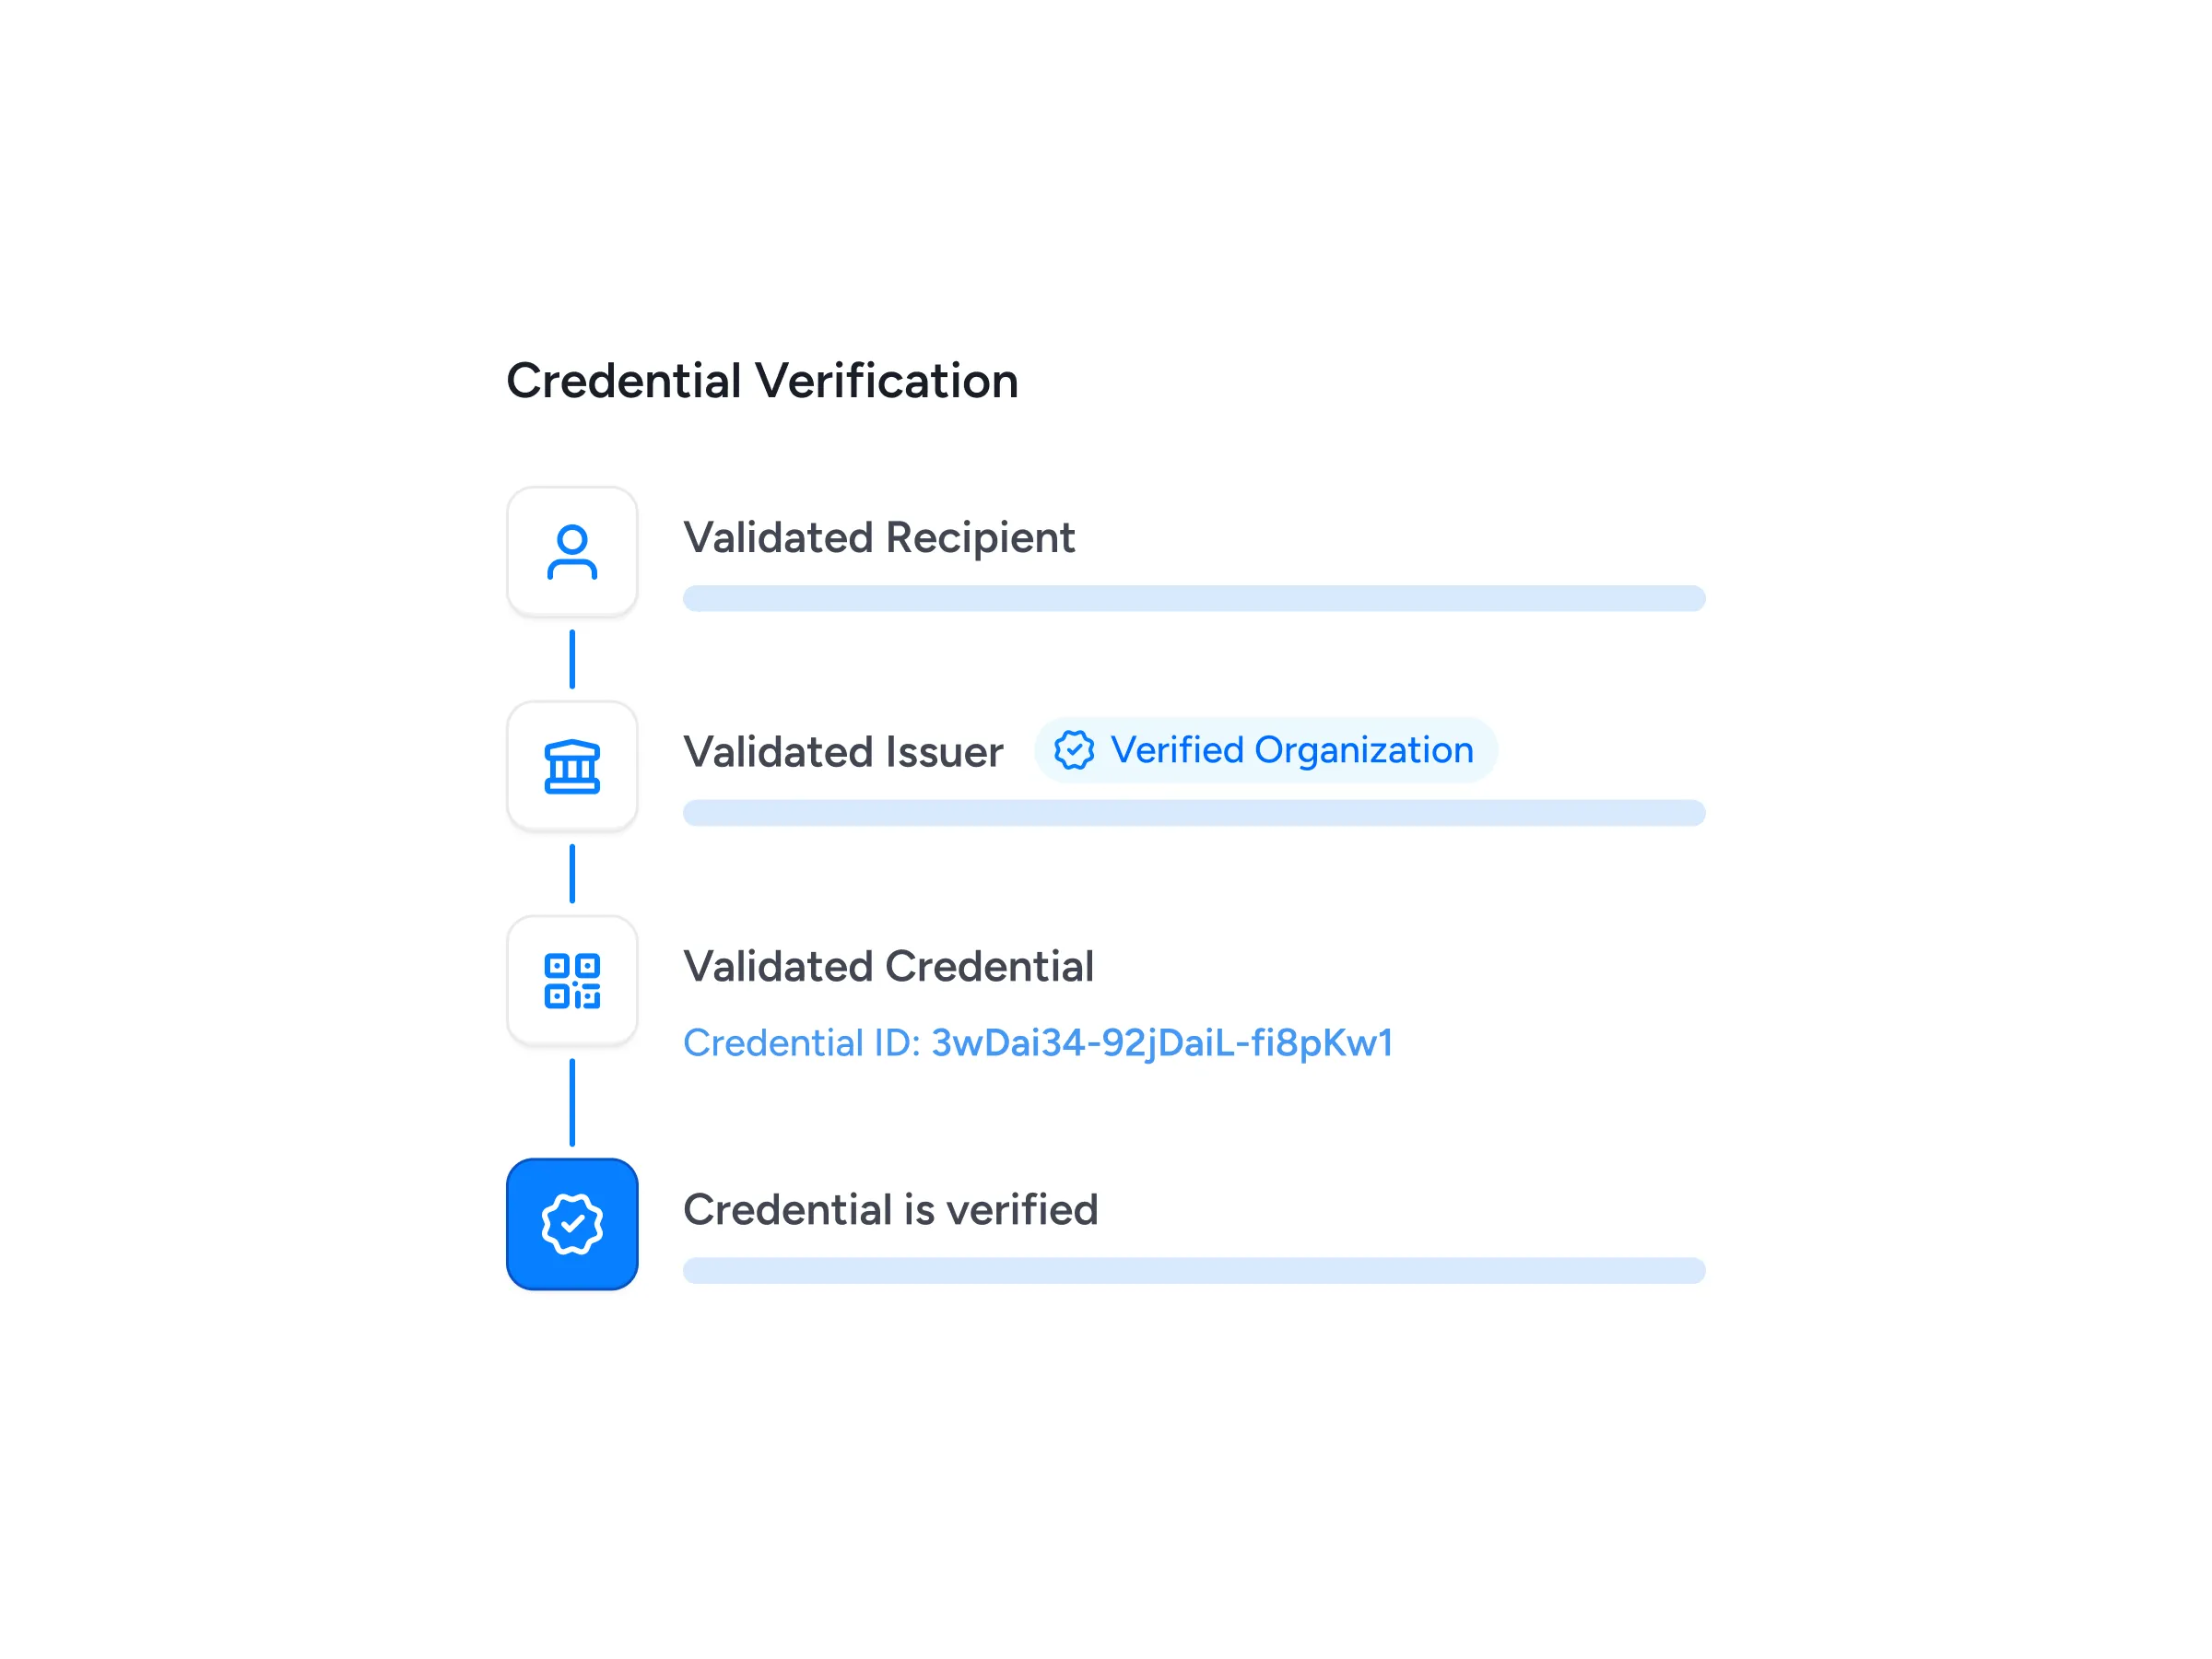Screen dimensions: 2212x1659
Task: Click connector line between issuer and credential
Action: pyautogui.click(x=572, y=874)
